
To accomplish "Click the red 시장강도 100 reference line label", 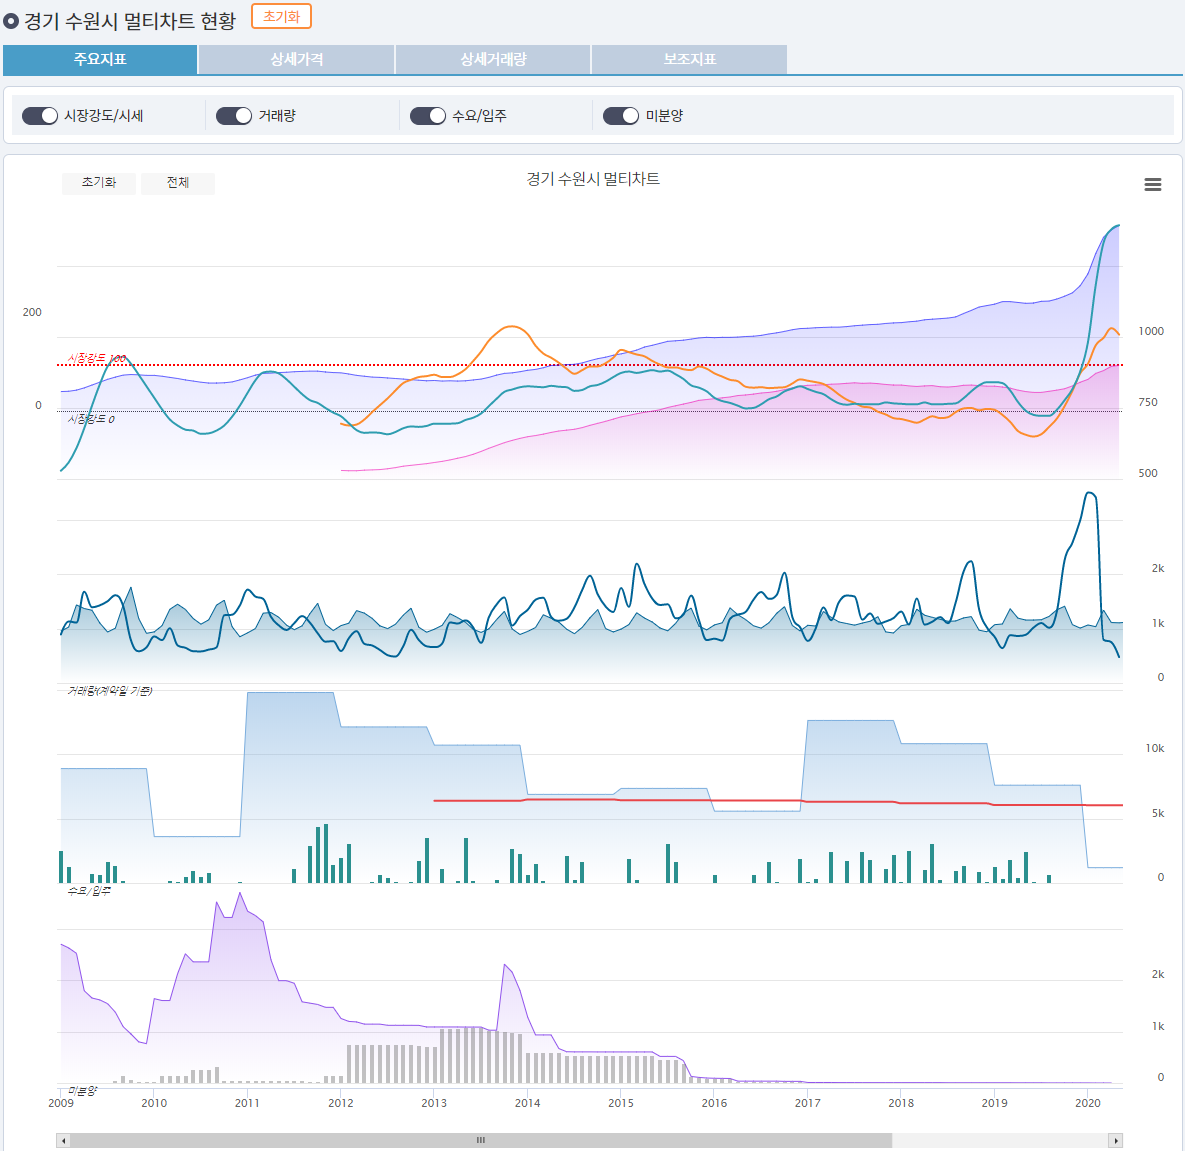I will [96, 358].
